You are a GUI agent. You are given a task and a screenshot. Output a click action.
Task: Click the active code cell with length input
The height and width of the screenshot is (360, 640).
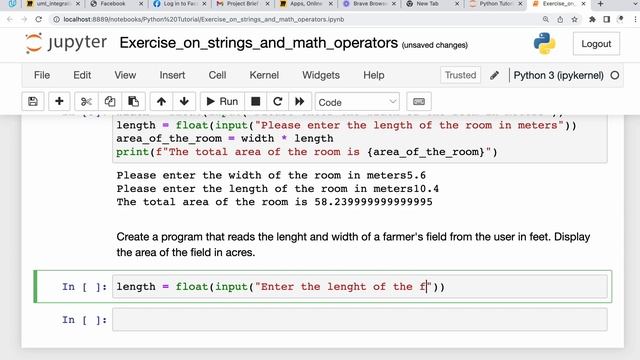pyautogui.click(x=360, y=287)
